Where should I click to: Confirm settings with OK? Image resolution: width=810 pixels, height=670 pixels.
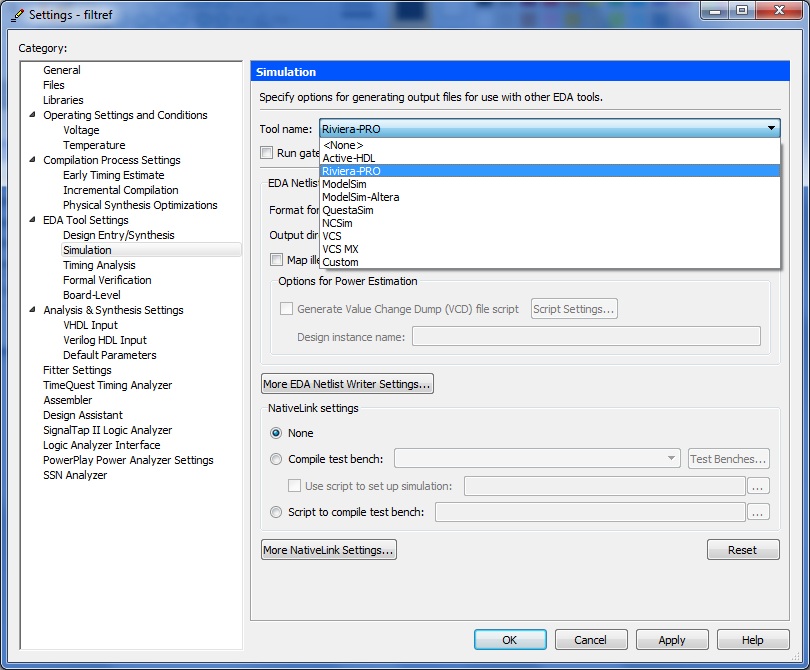(x=510, y=640)
